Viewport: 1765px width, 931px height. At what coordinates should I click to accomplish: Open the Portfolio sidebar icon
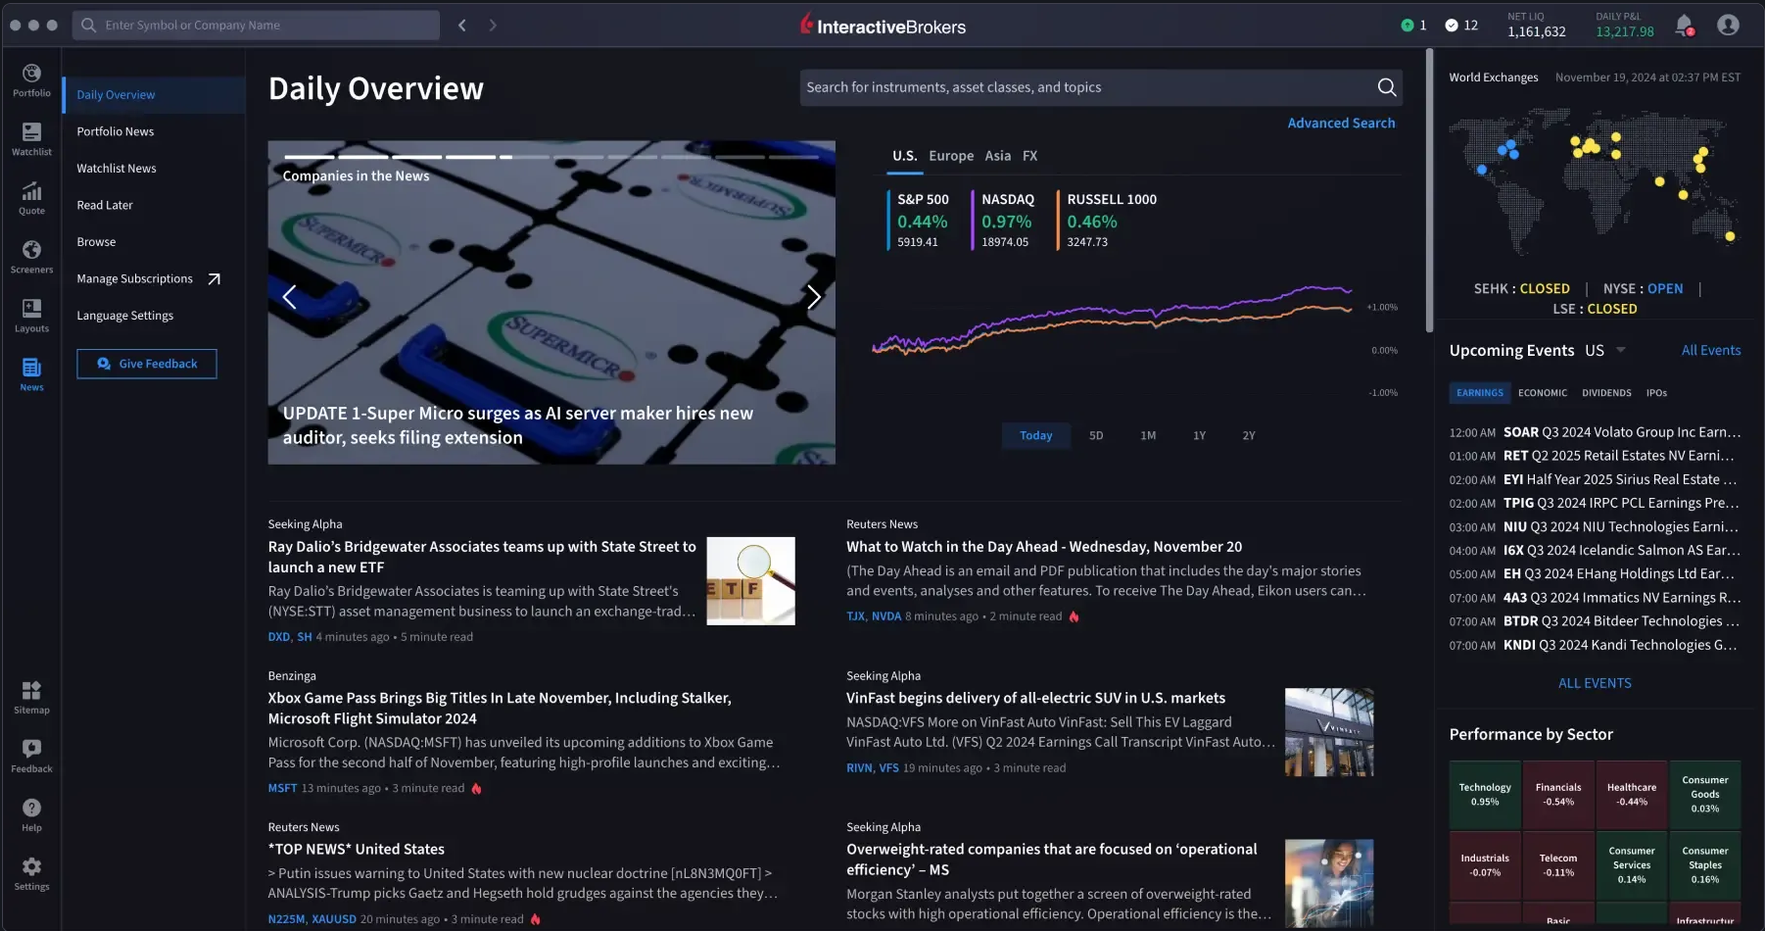click(x=31, y=80)
